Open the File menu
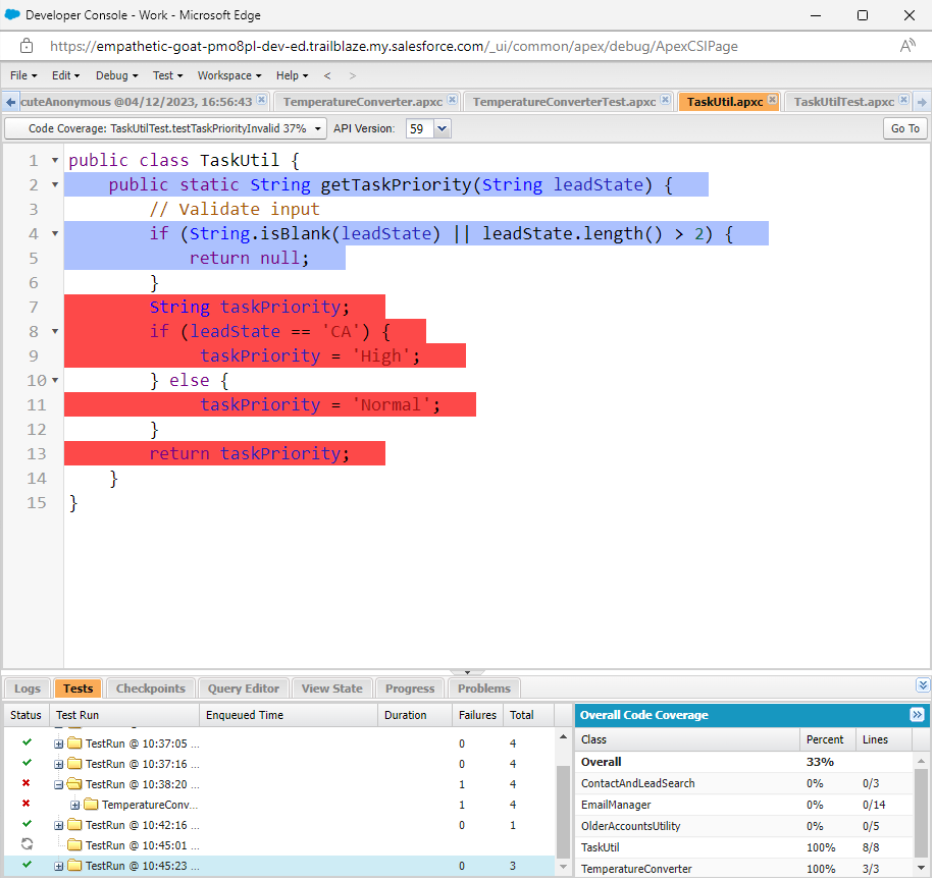932x878 pixels. pos(24,75)
